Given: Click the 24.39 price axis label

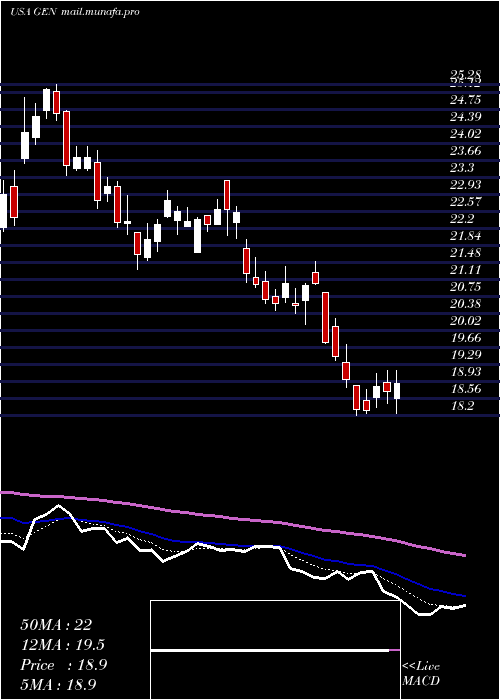Looking at the screenshot, I should click(466, 117).
